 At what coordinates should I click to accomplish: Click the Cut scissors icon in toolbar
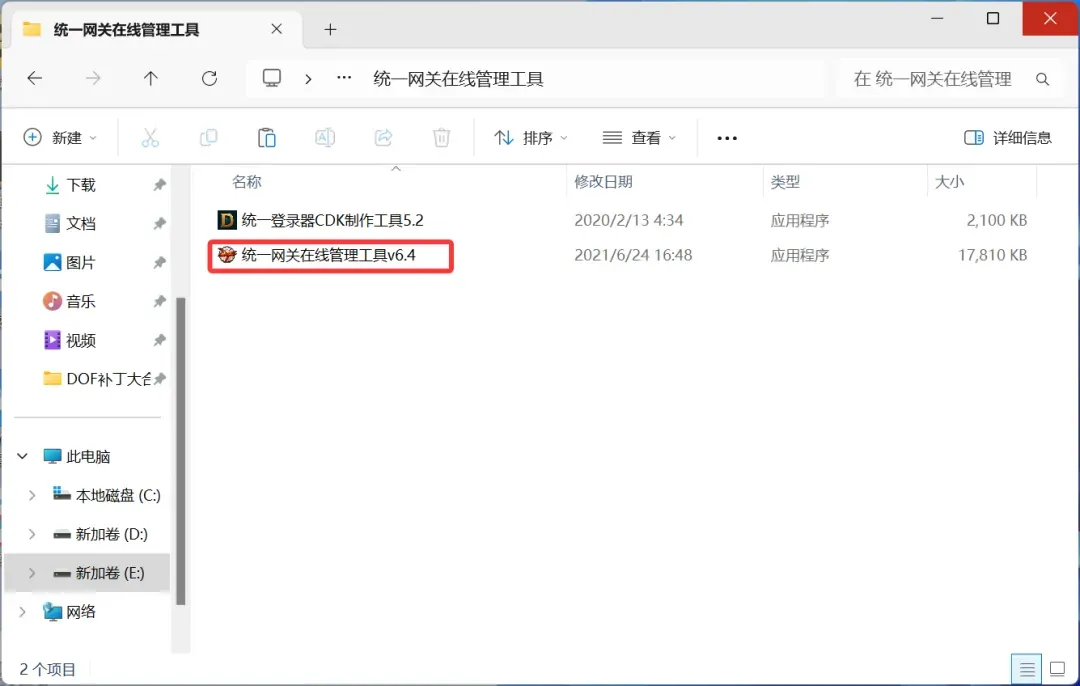click(x=150, y=138)
